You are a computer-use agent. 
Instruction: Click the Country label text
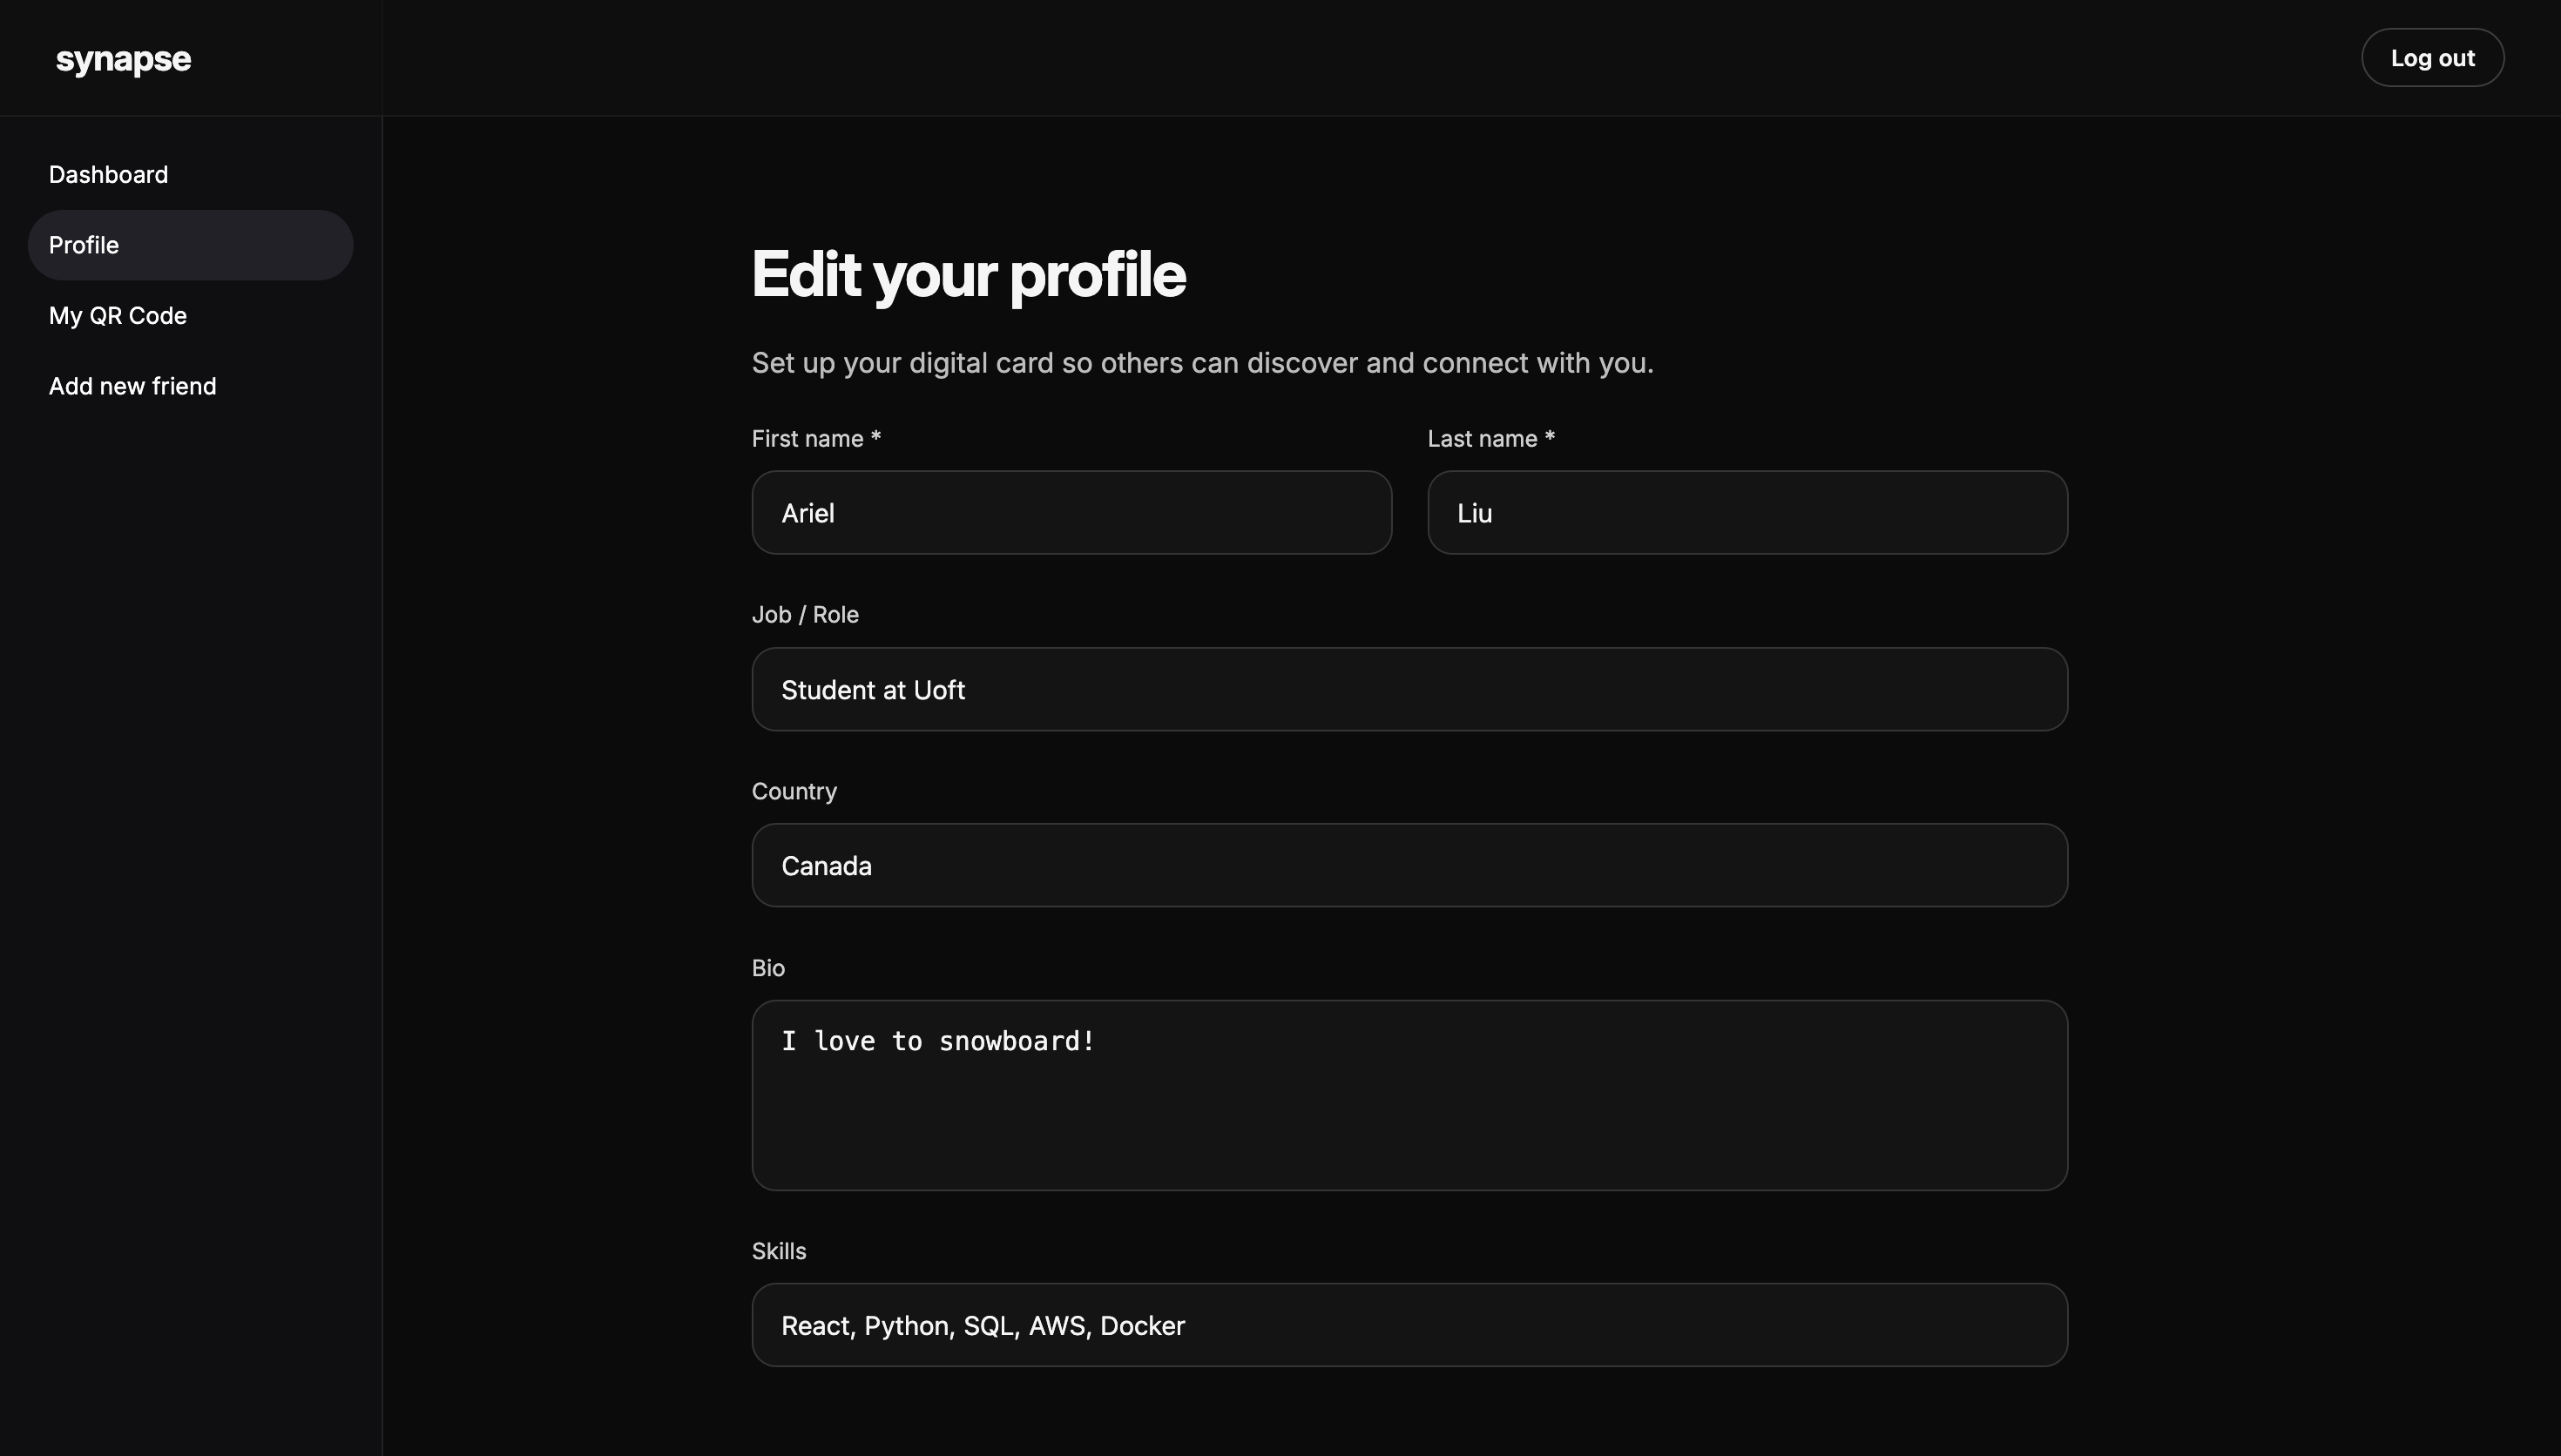[794, 791]
